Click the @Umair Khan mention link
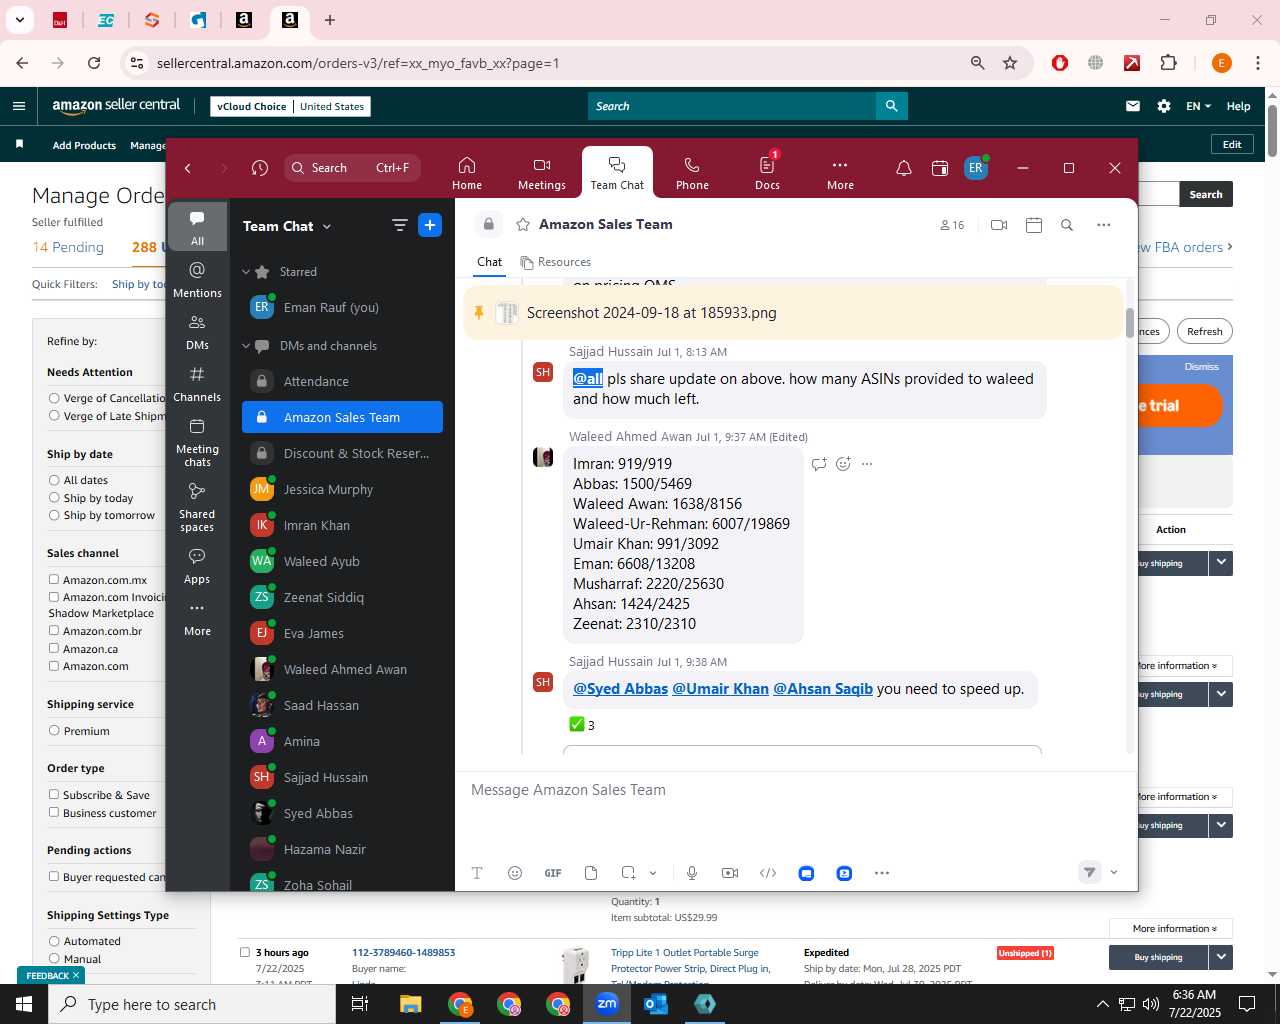Viewport: 1280px width, 1024px height. click(x=720, y=688)
